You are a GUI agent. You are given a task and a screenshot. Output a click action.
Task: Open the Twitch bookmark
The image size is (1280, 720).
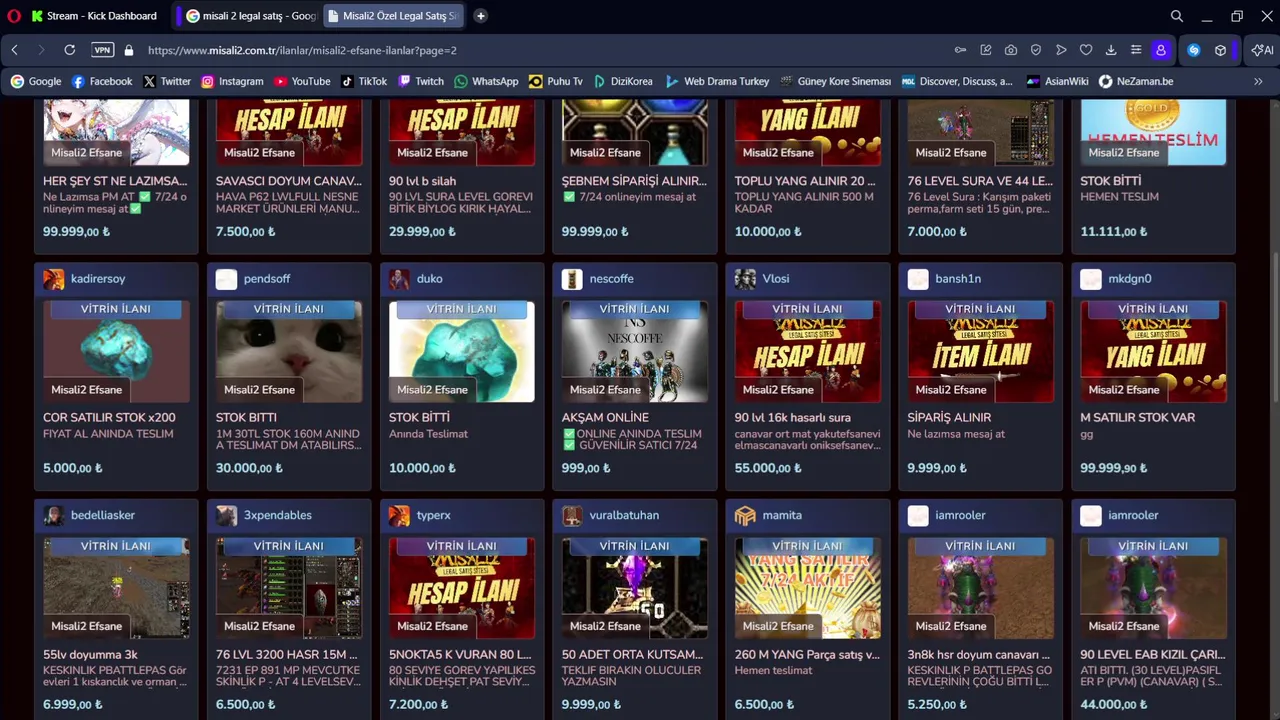(x=421, y=81)
